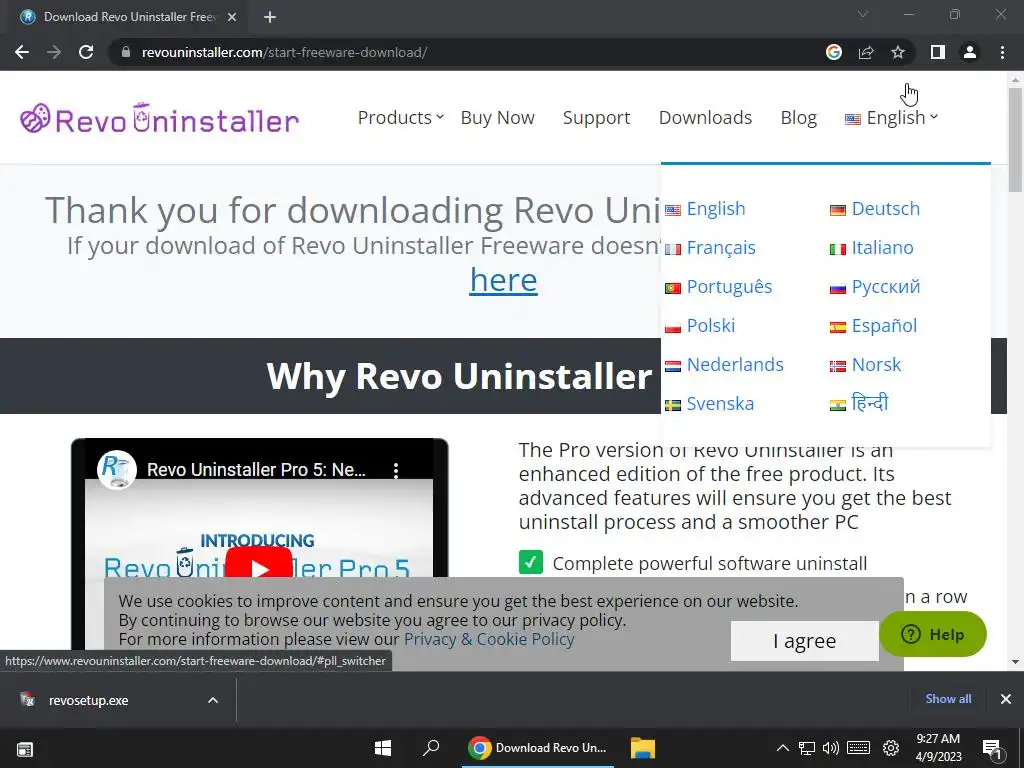Open the touch keyboard icon in tray

[859, 748]
